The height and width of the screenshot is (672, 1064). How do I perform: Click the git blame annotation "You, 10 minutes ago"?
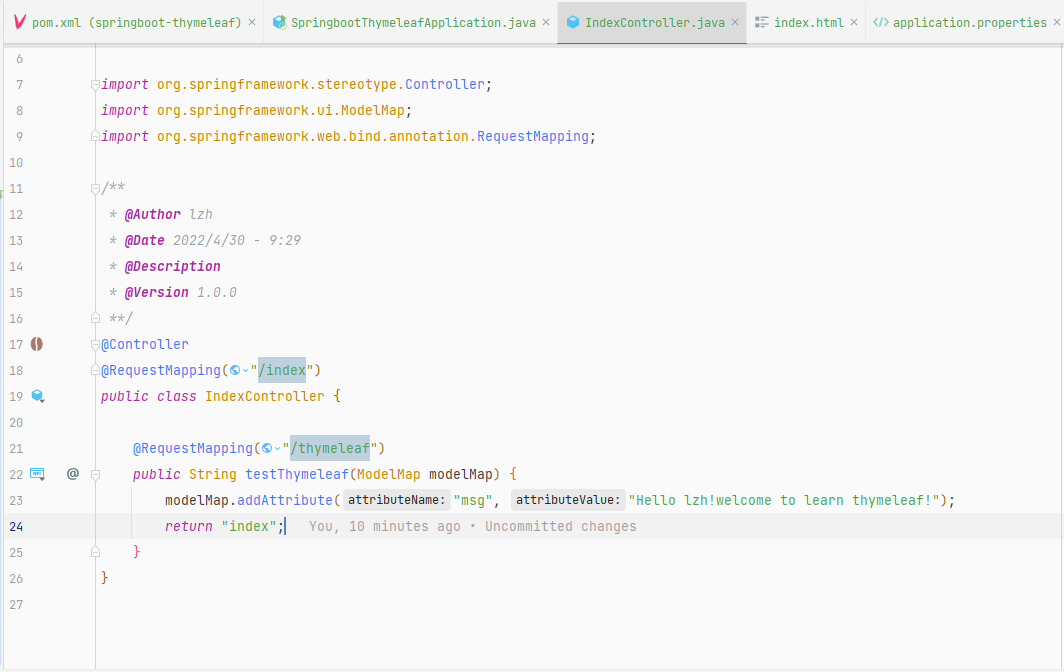(384, 526)
